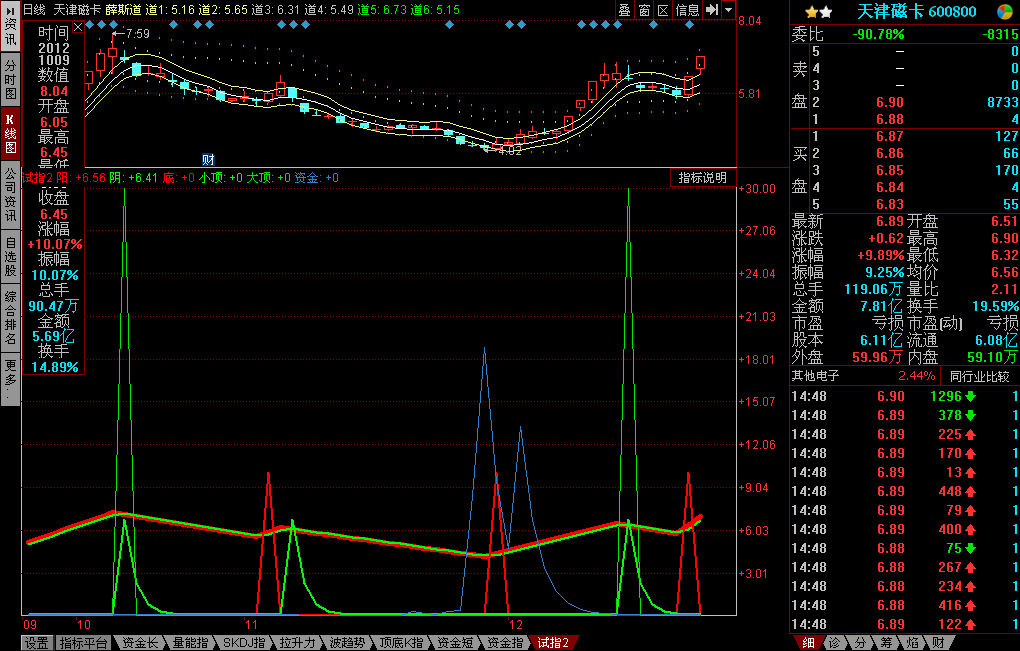Select the 筹 chip distribution tab
Screen dimensions: 1020x651
click(x=886, y=643)
